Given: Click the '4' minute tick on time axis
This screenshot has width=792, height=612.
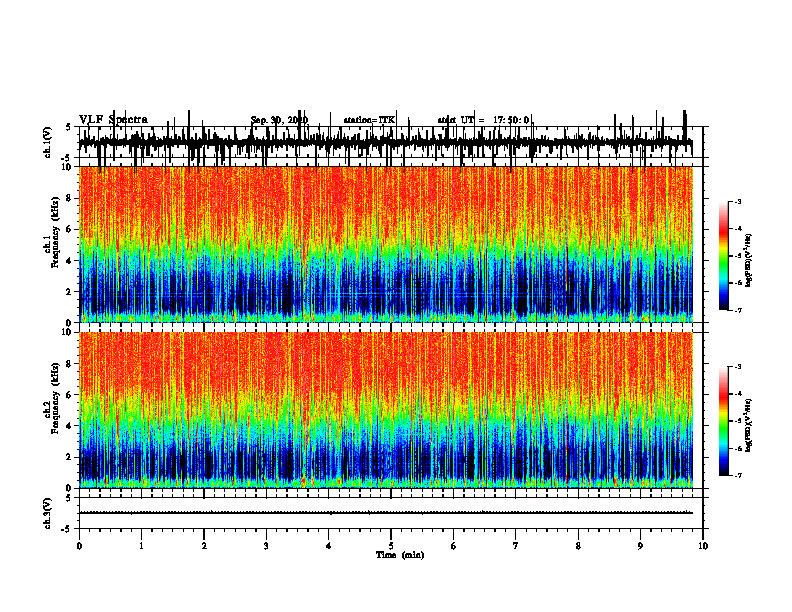Looking at the screenshot, I should point(328,546).
